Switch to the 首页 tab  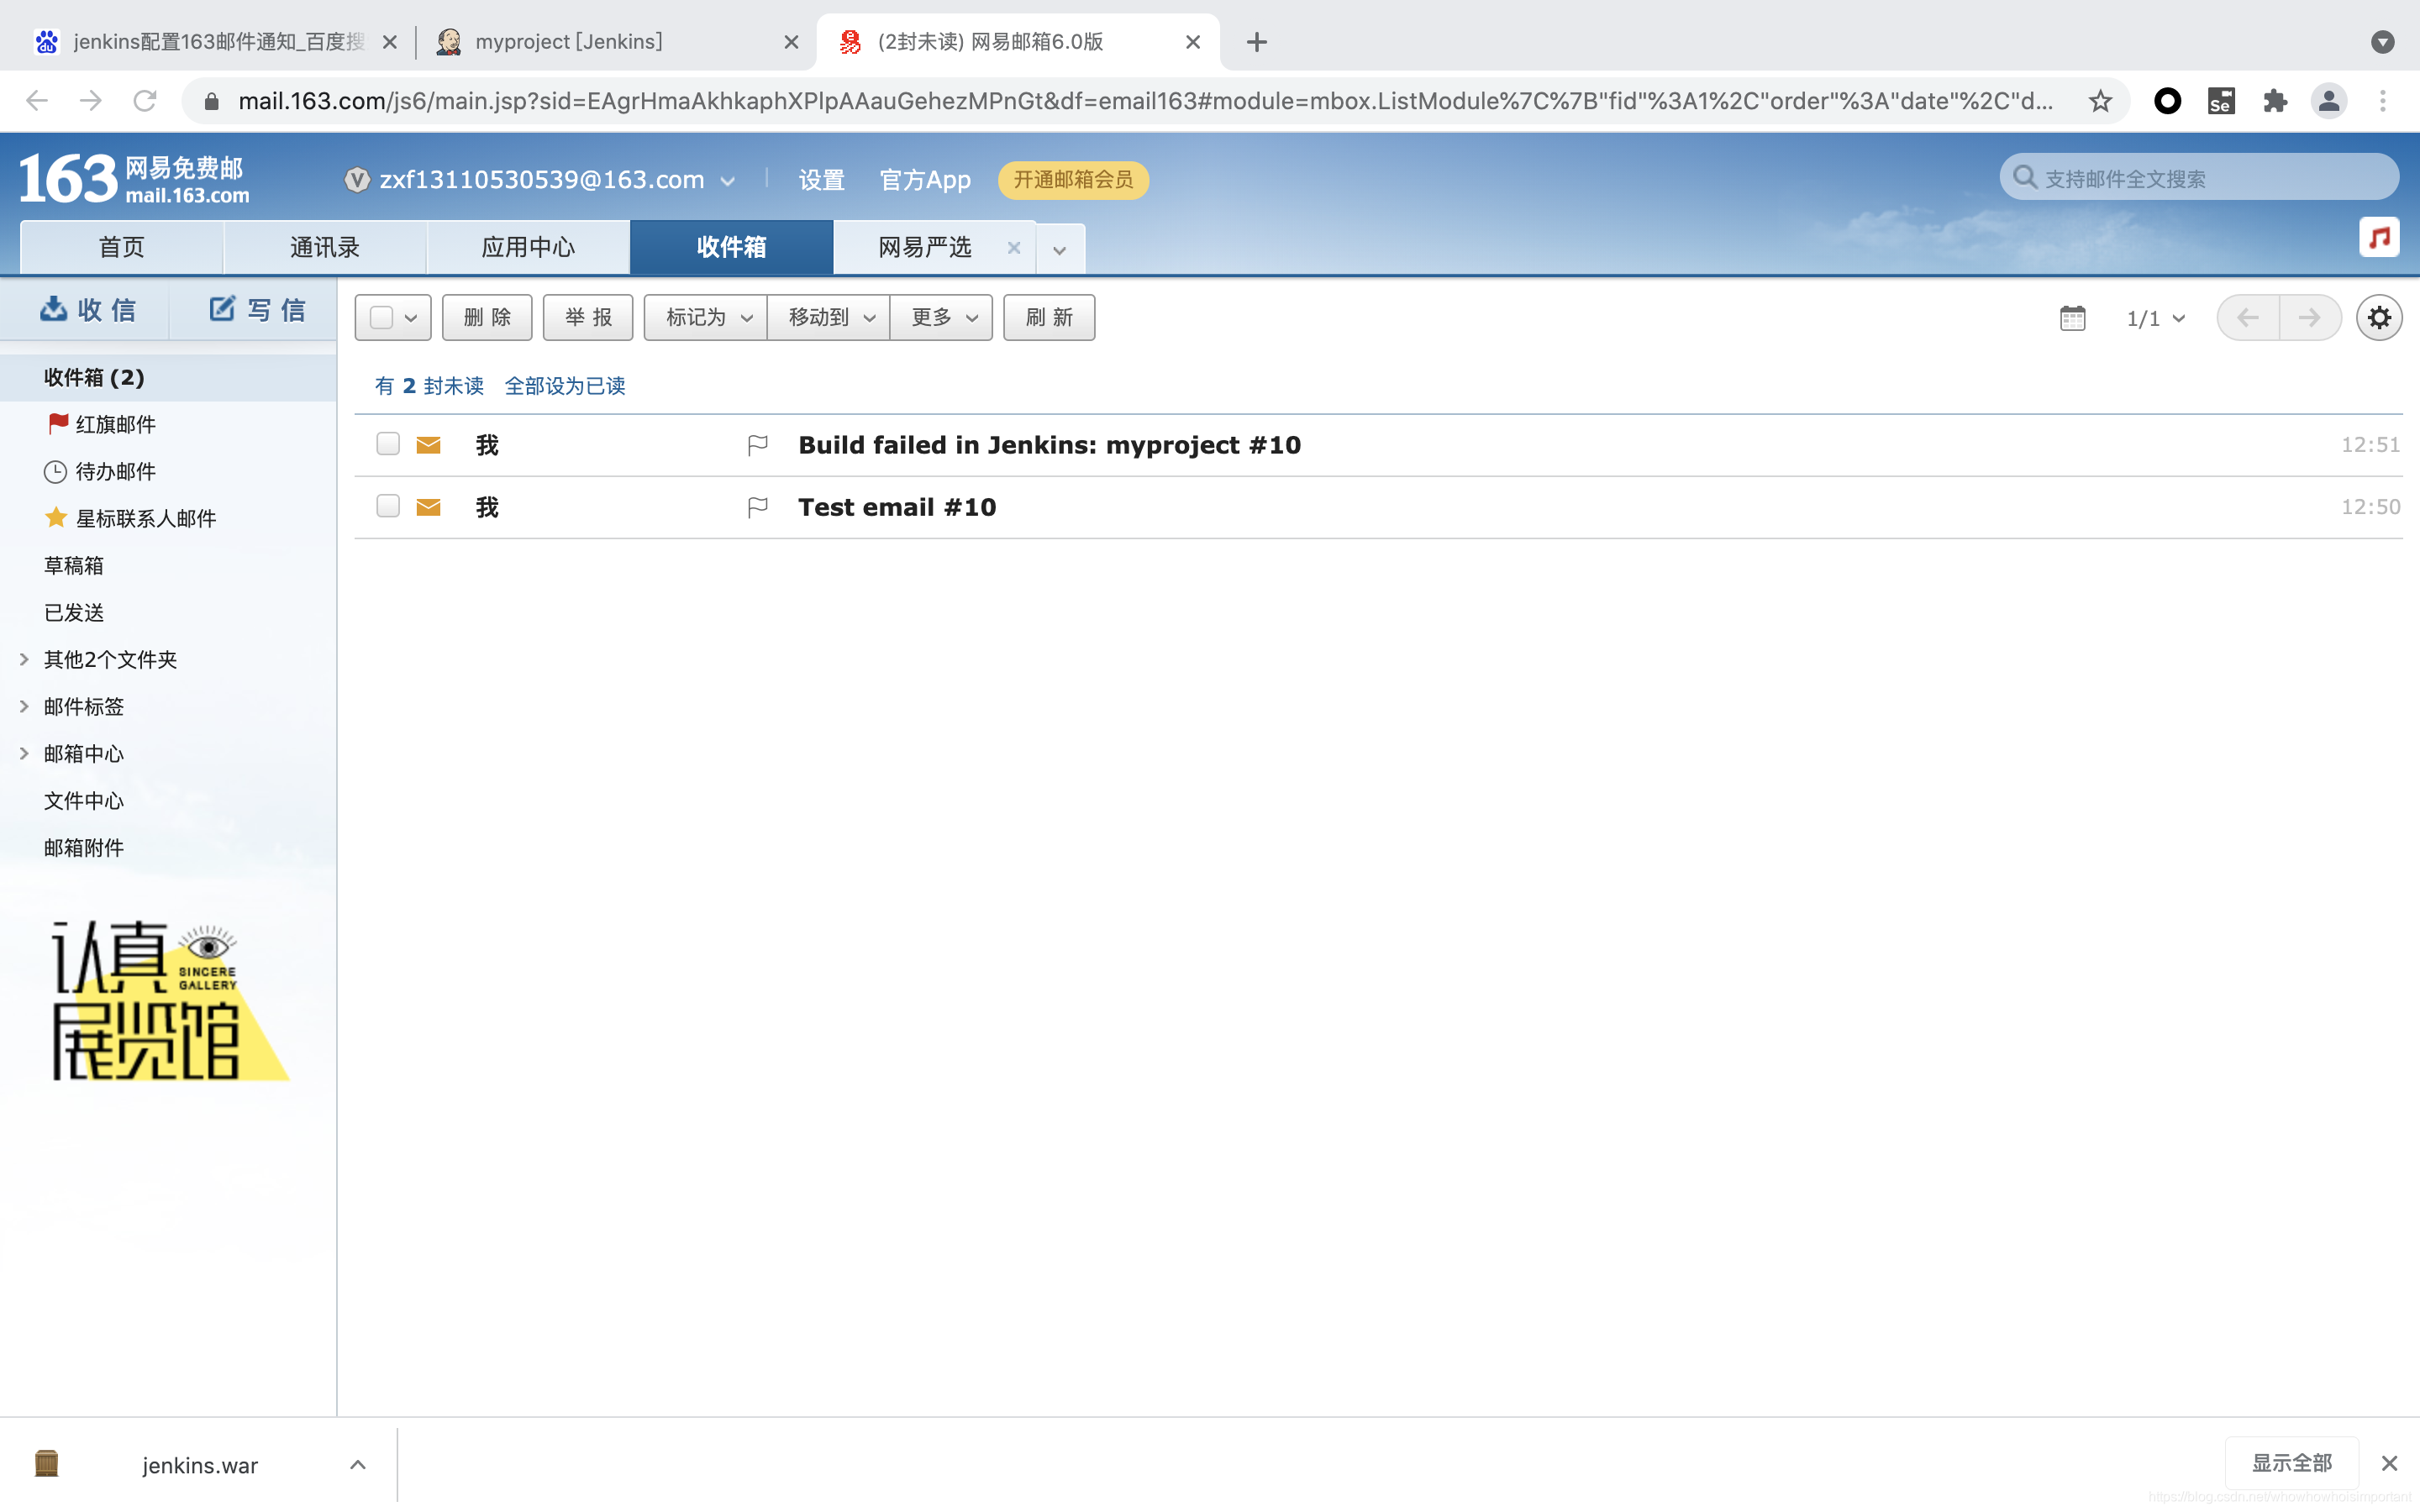(x=122, y=247)
